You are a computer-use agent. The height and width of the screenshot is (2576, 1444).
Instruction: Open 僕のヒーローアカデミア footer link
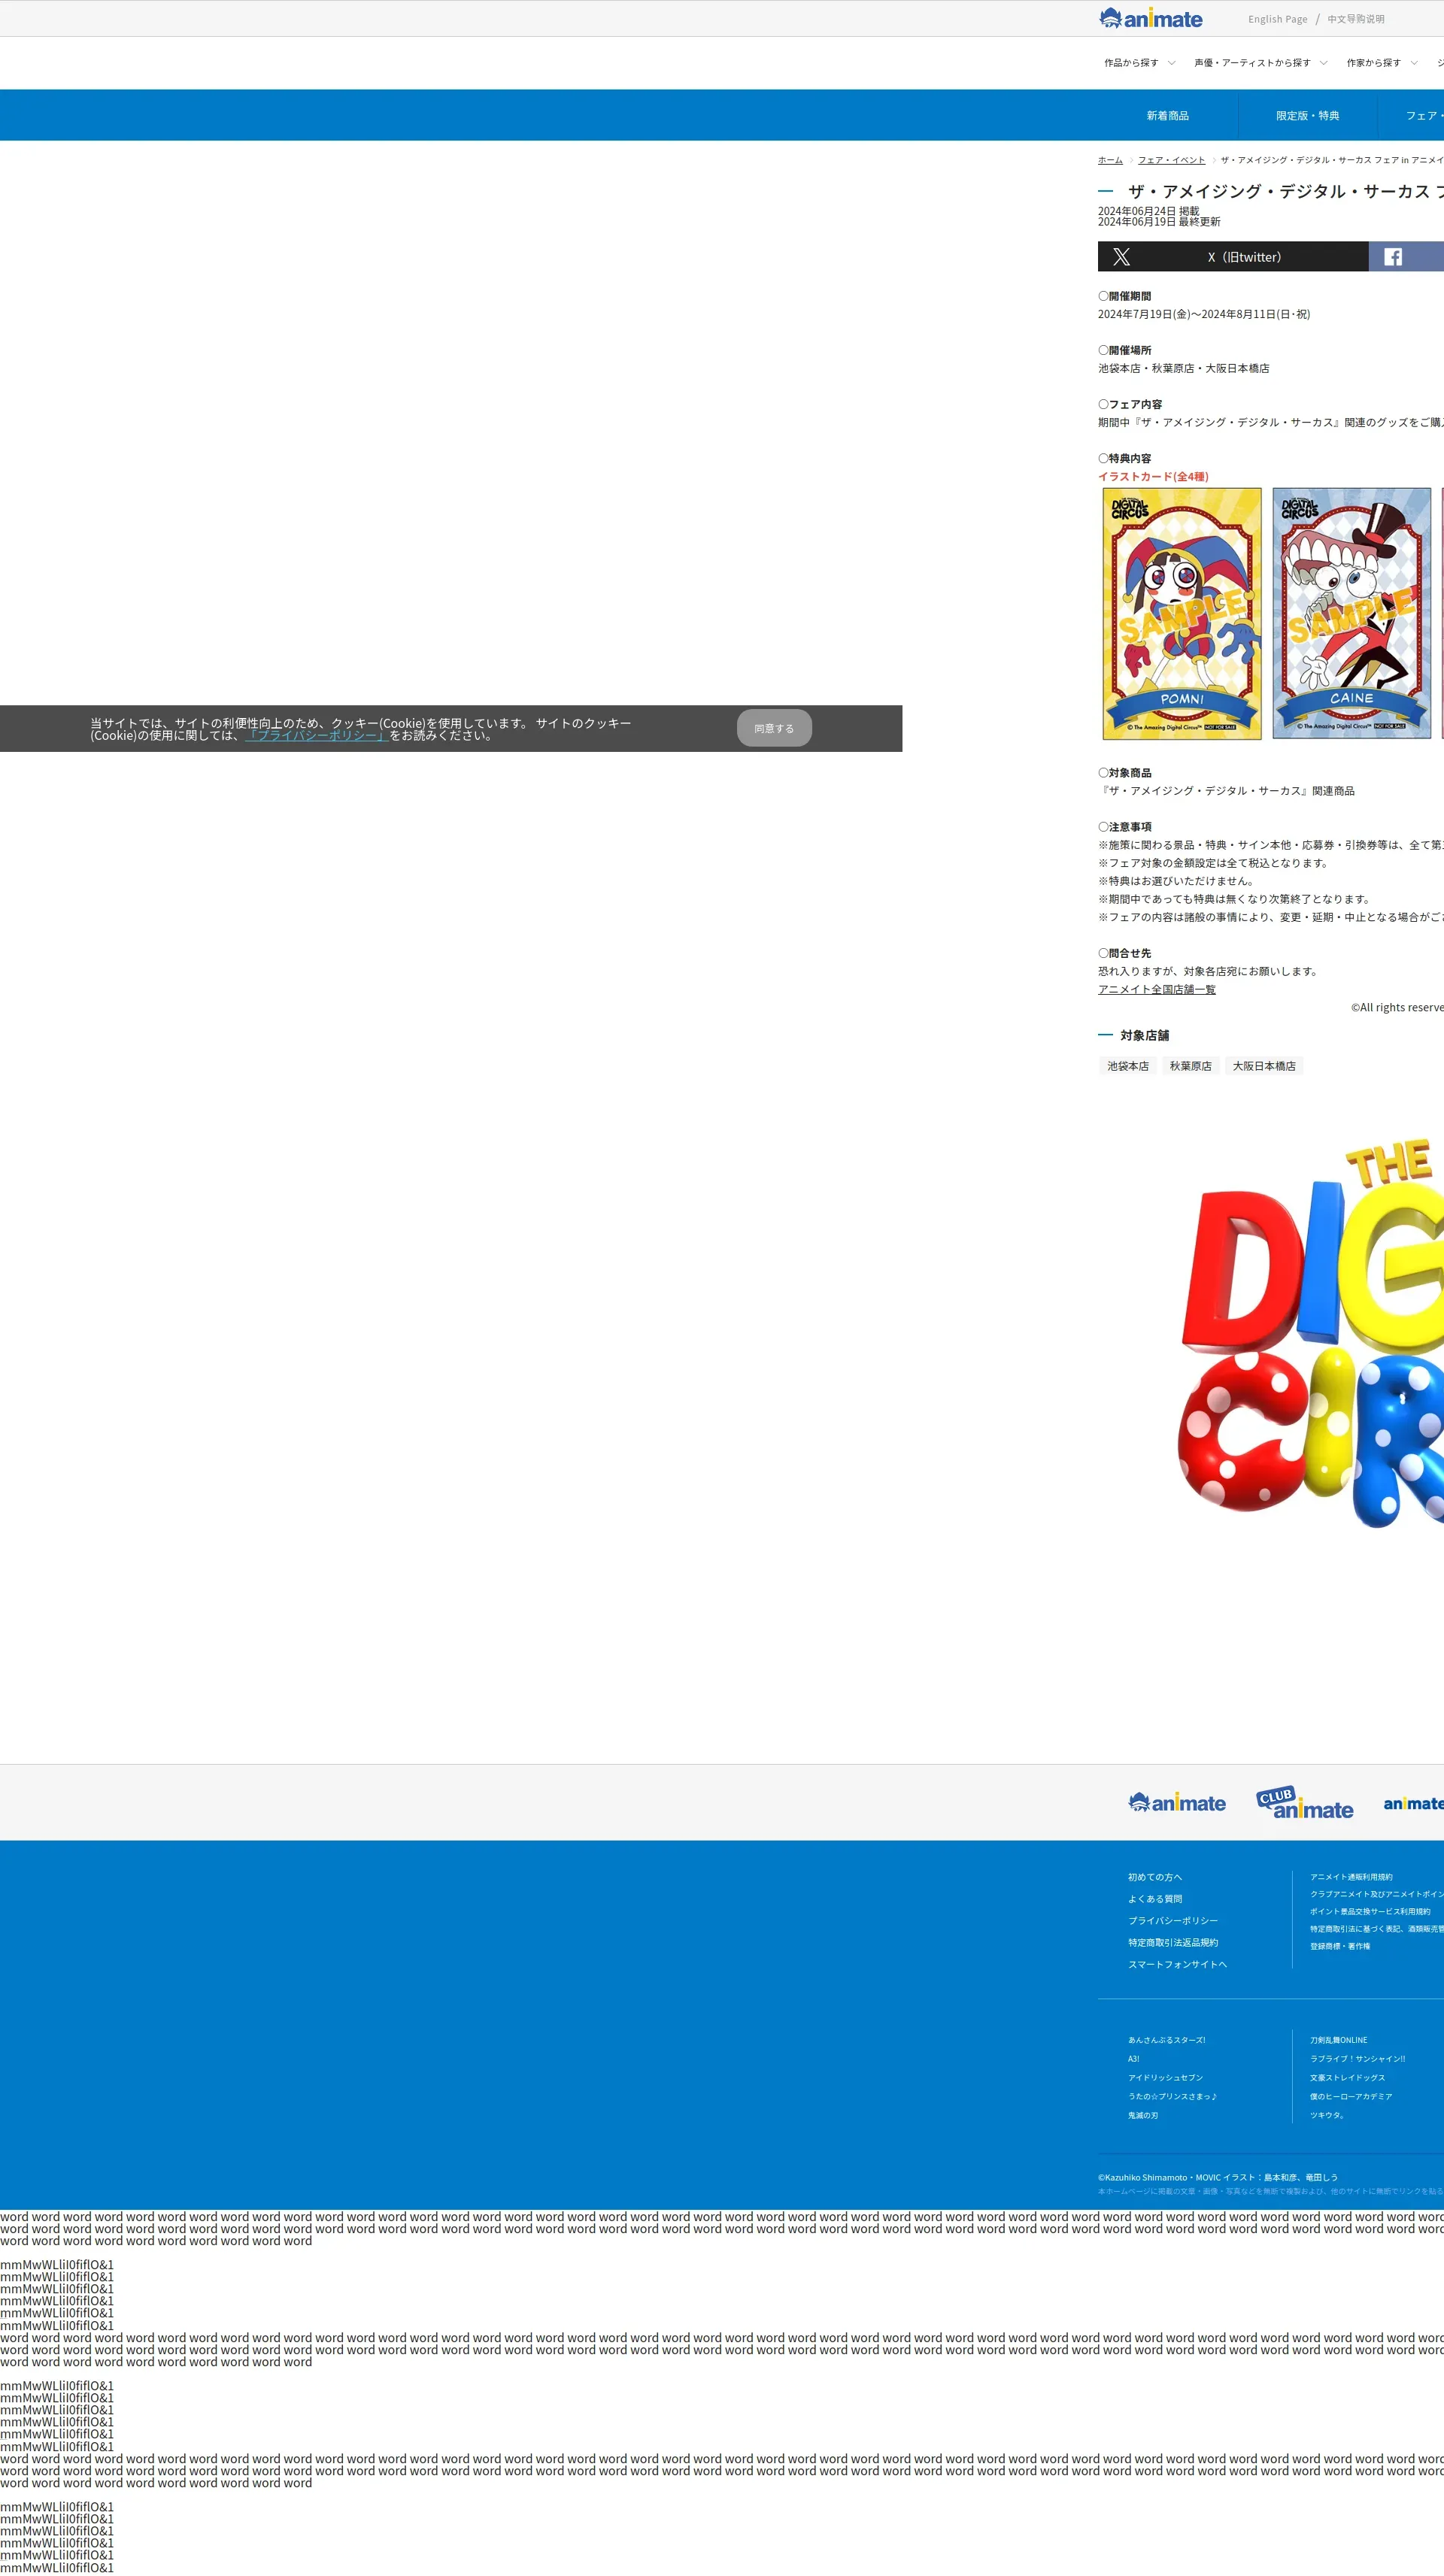[x=1351, y=2097]
